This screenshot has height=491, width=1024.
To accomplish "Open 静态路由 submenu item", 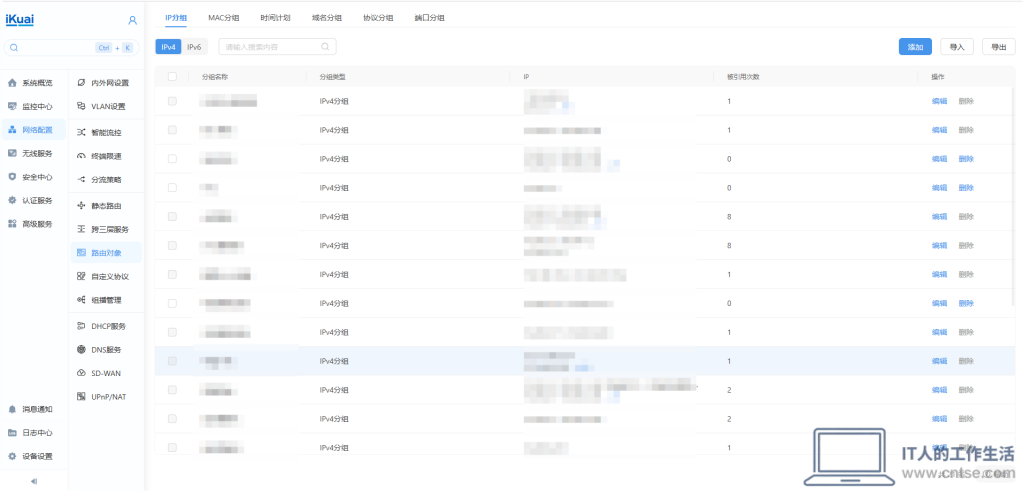I will (106, 206).
